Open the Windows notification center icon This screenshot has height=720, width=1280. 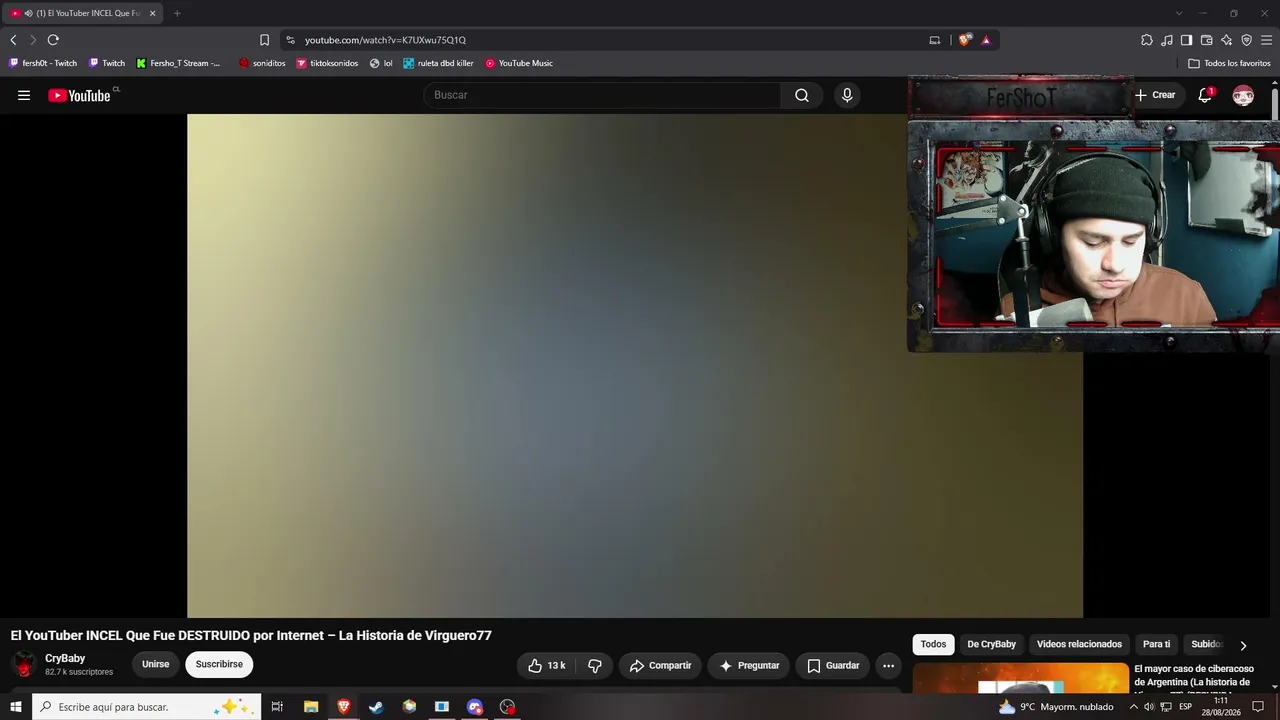point(1258,707)
